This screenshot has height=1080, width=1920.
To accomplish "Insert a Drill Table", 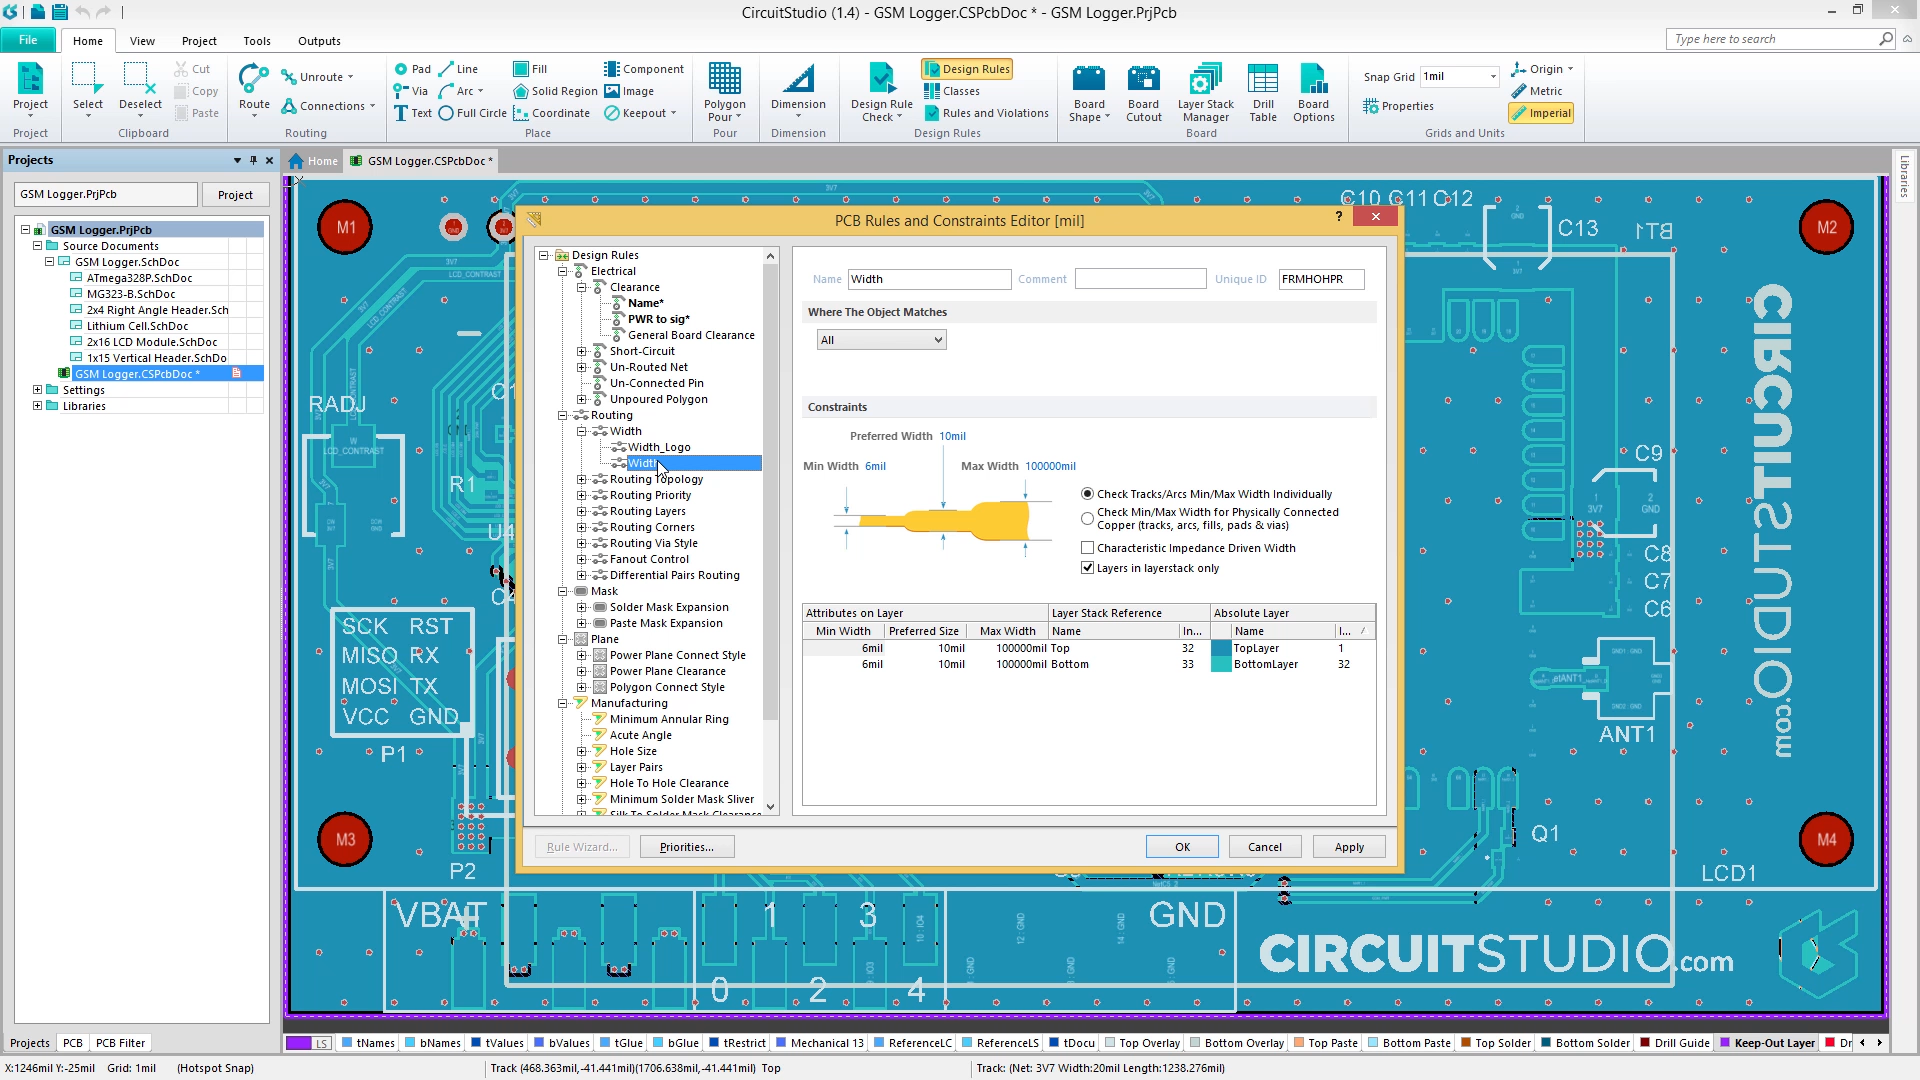I will point(1263,95).
